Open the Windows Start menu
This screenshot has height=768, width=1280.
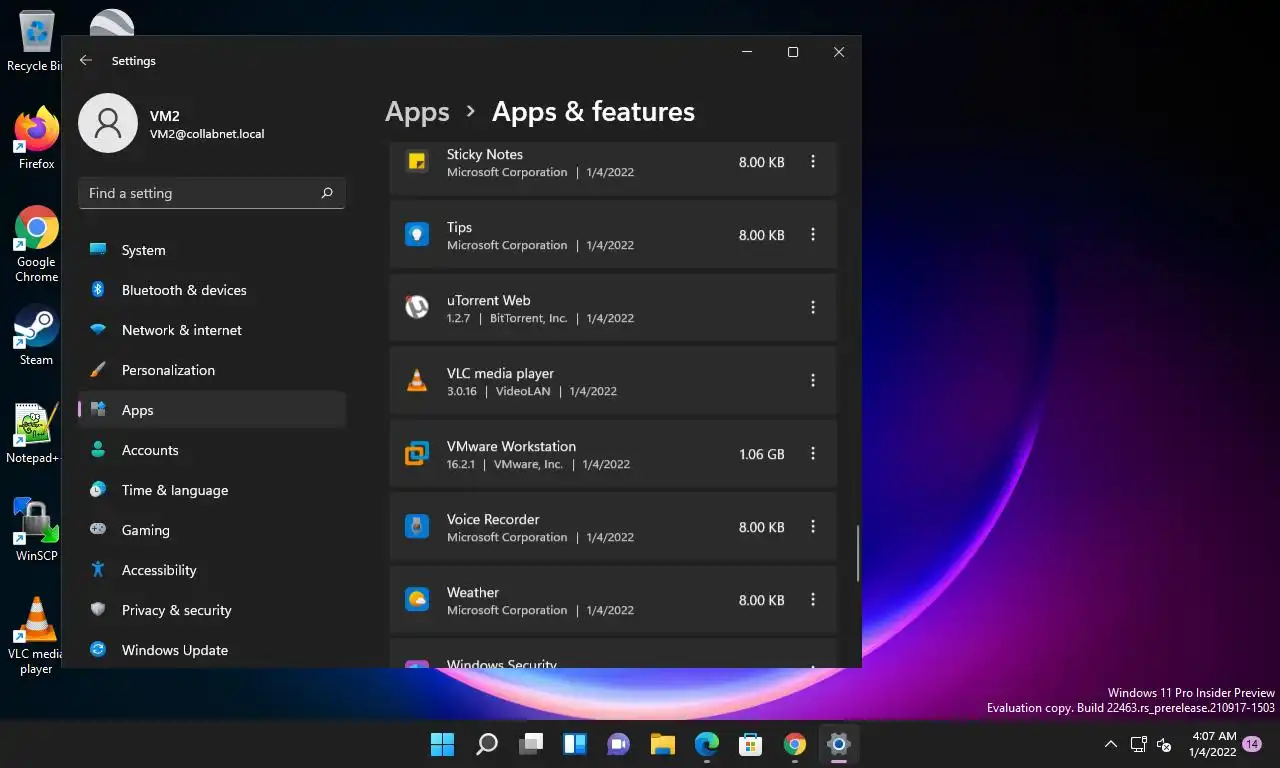(442, 744)
